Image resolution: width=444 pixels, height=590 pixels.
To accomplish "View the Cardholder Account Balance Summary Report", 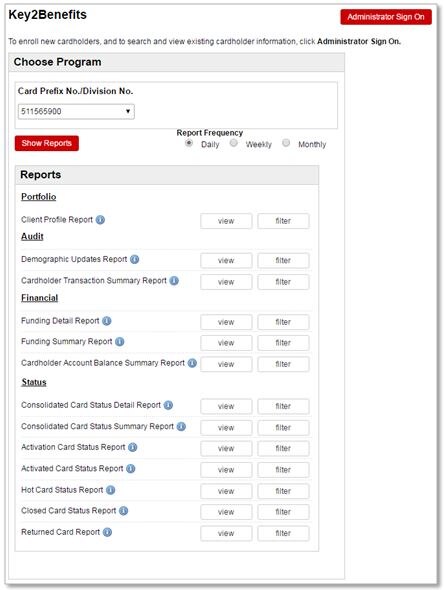I will pos(226,364).
